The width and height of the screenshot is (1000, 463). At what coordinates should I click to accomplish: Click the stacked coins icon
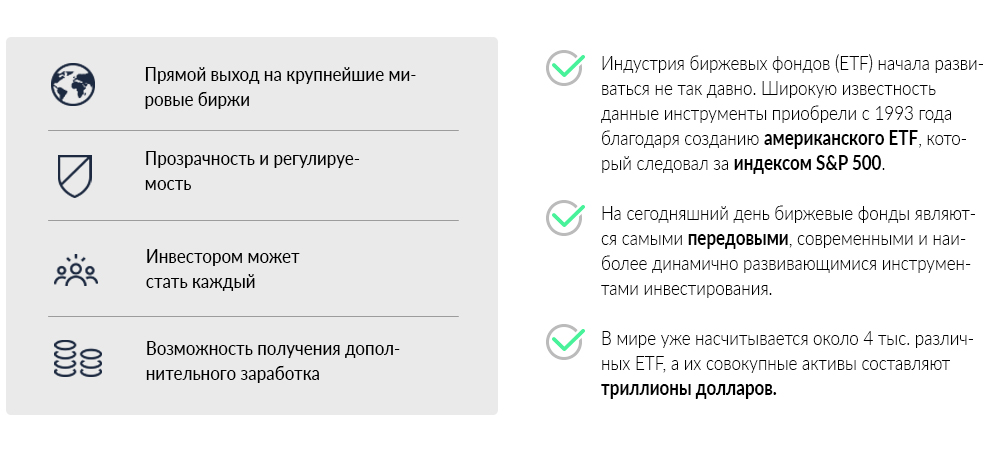point(77,358)
